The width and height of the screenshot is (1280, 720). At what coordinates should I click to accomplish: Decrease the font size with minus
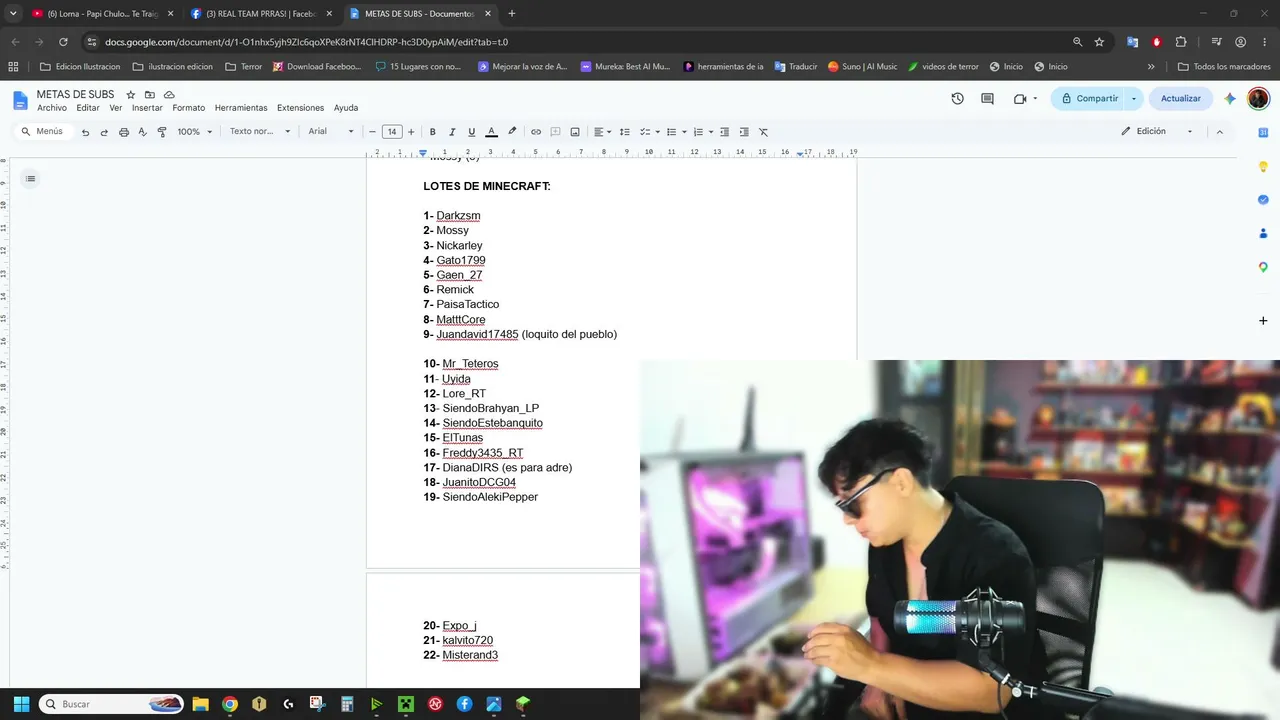tap(373, 132)
